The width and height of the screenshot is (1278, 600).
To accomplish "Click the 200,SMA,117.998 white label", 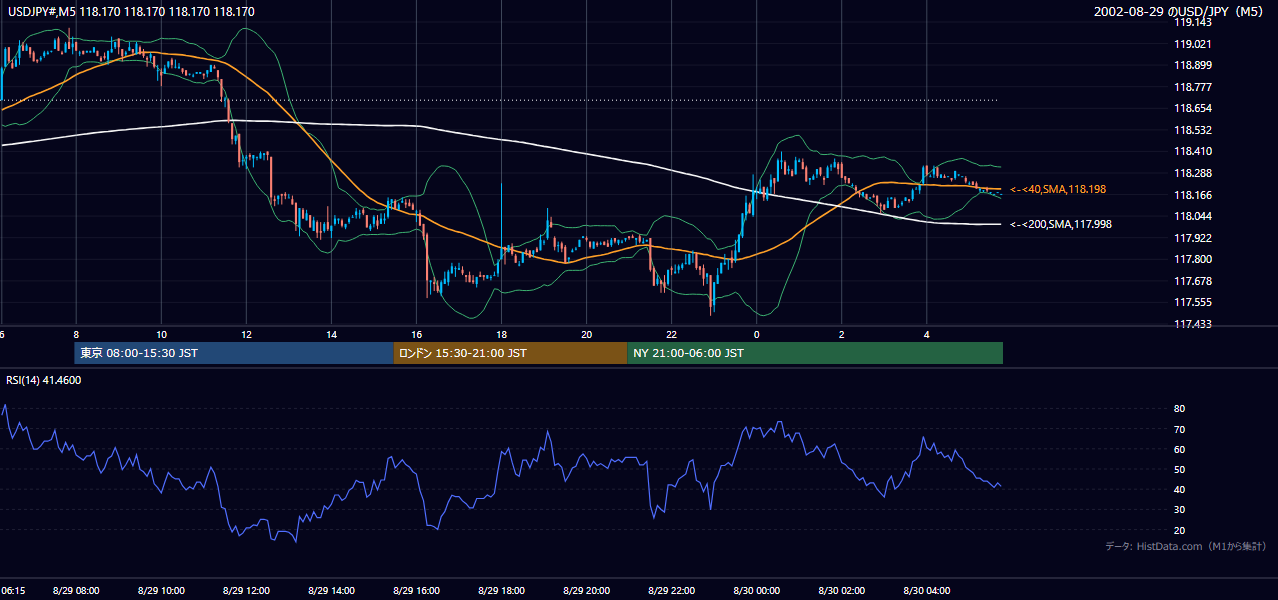I will click(x=1061, y=224).
